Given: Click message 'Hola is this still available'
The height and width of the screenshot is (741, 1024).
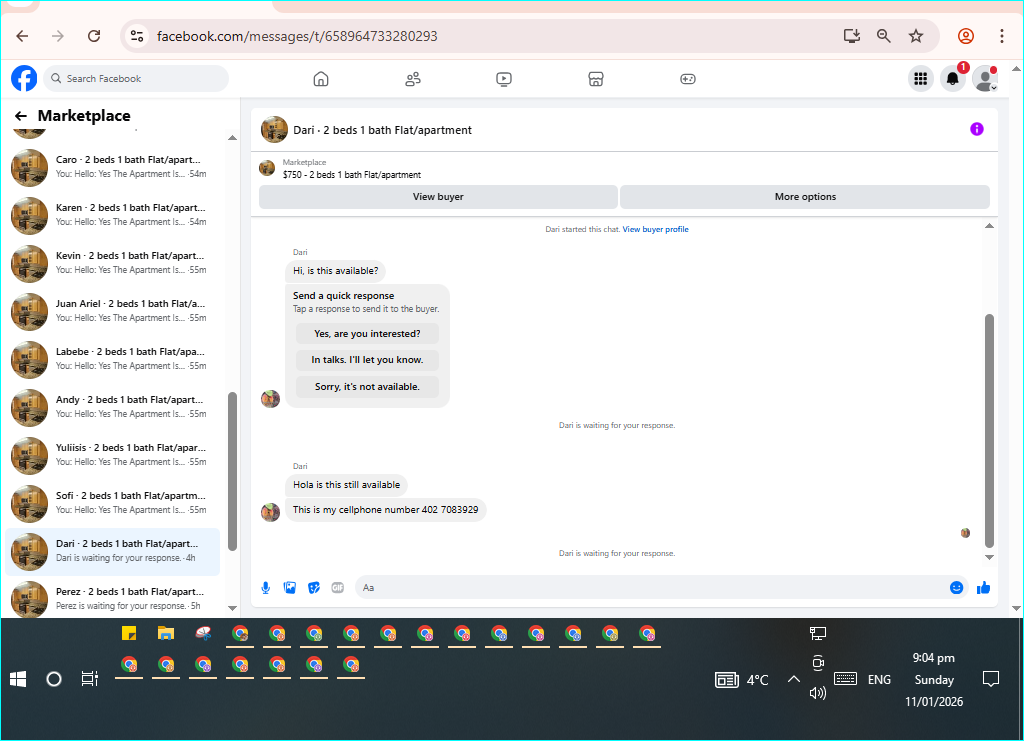Looking at the screenshot, I should click(346, 485).
